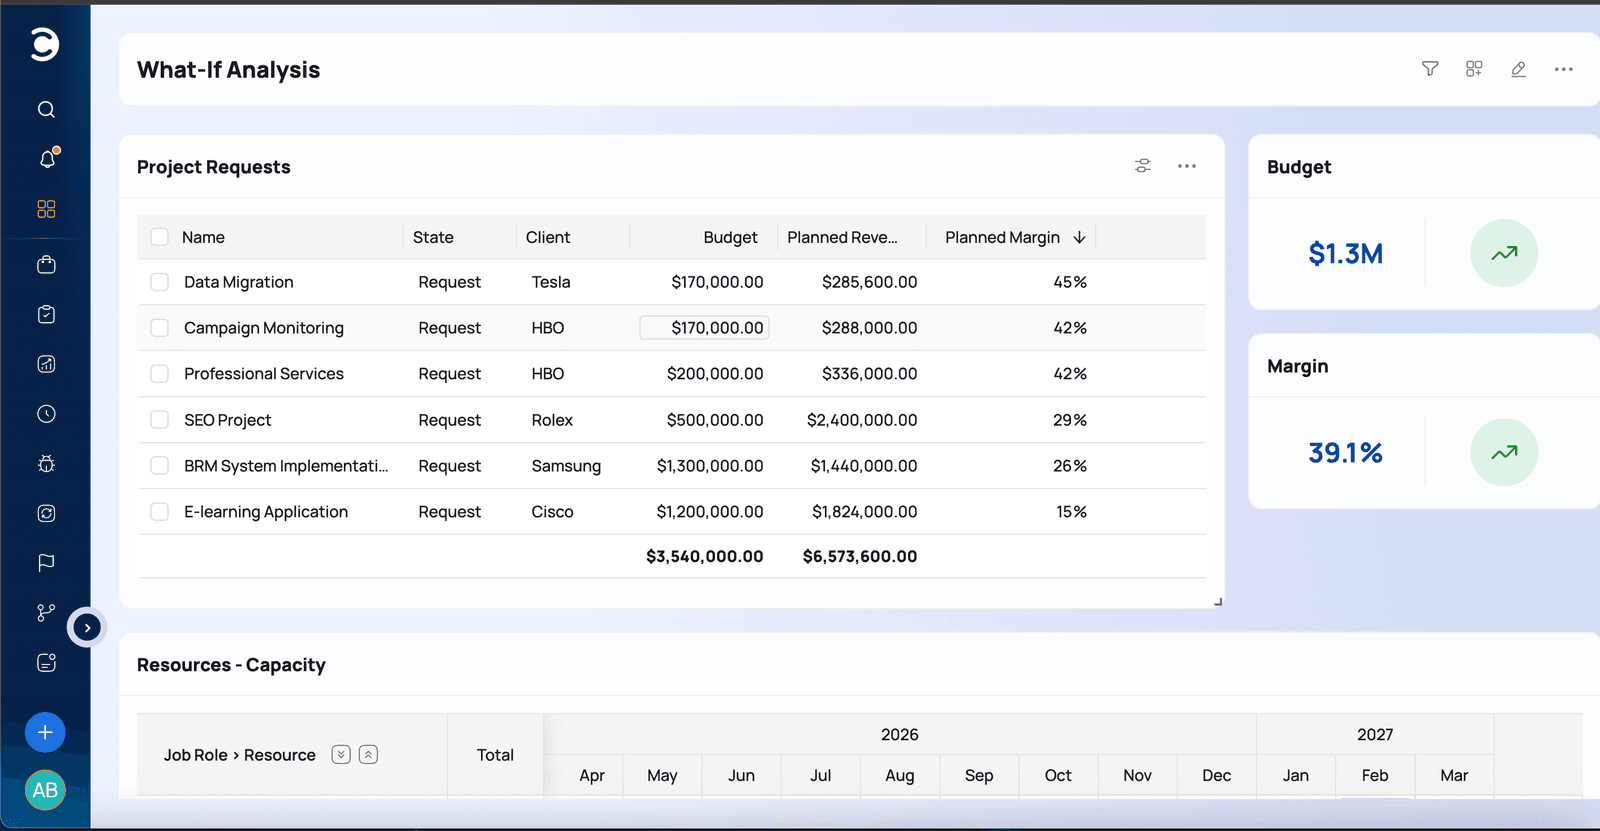Screen dimensions: 1600x831
Task: Open the branch icon in sidebar
Action: [46, 613]
